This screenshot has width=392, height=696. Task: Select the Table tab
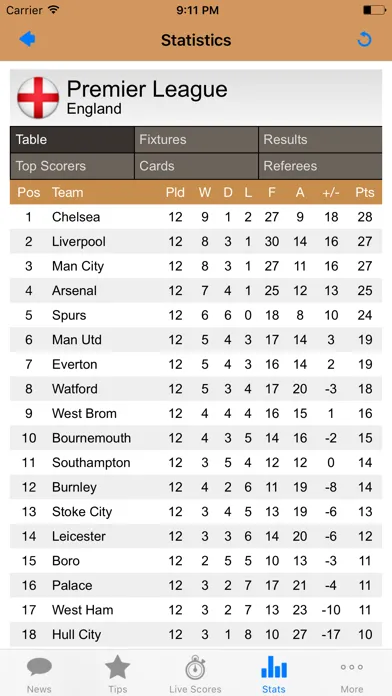pyautogui.click(x=72, y=139)
